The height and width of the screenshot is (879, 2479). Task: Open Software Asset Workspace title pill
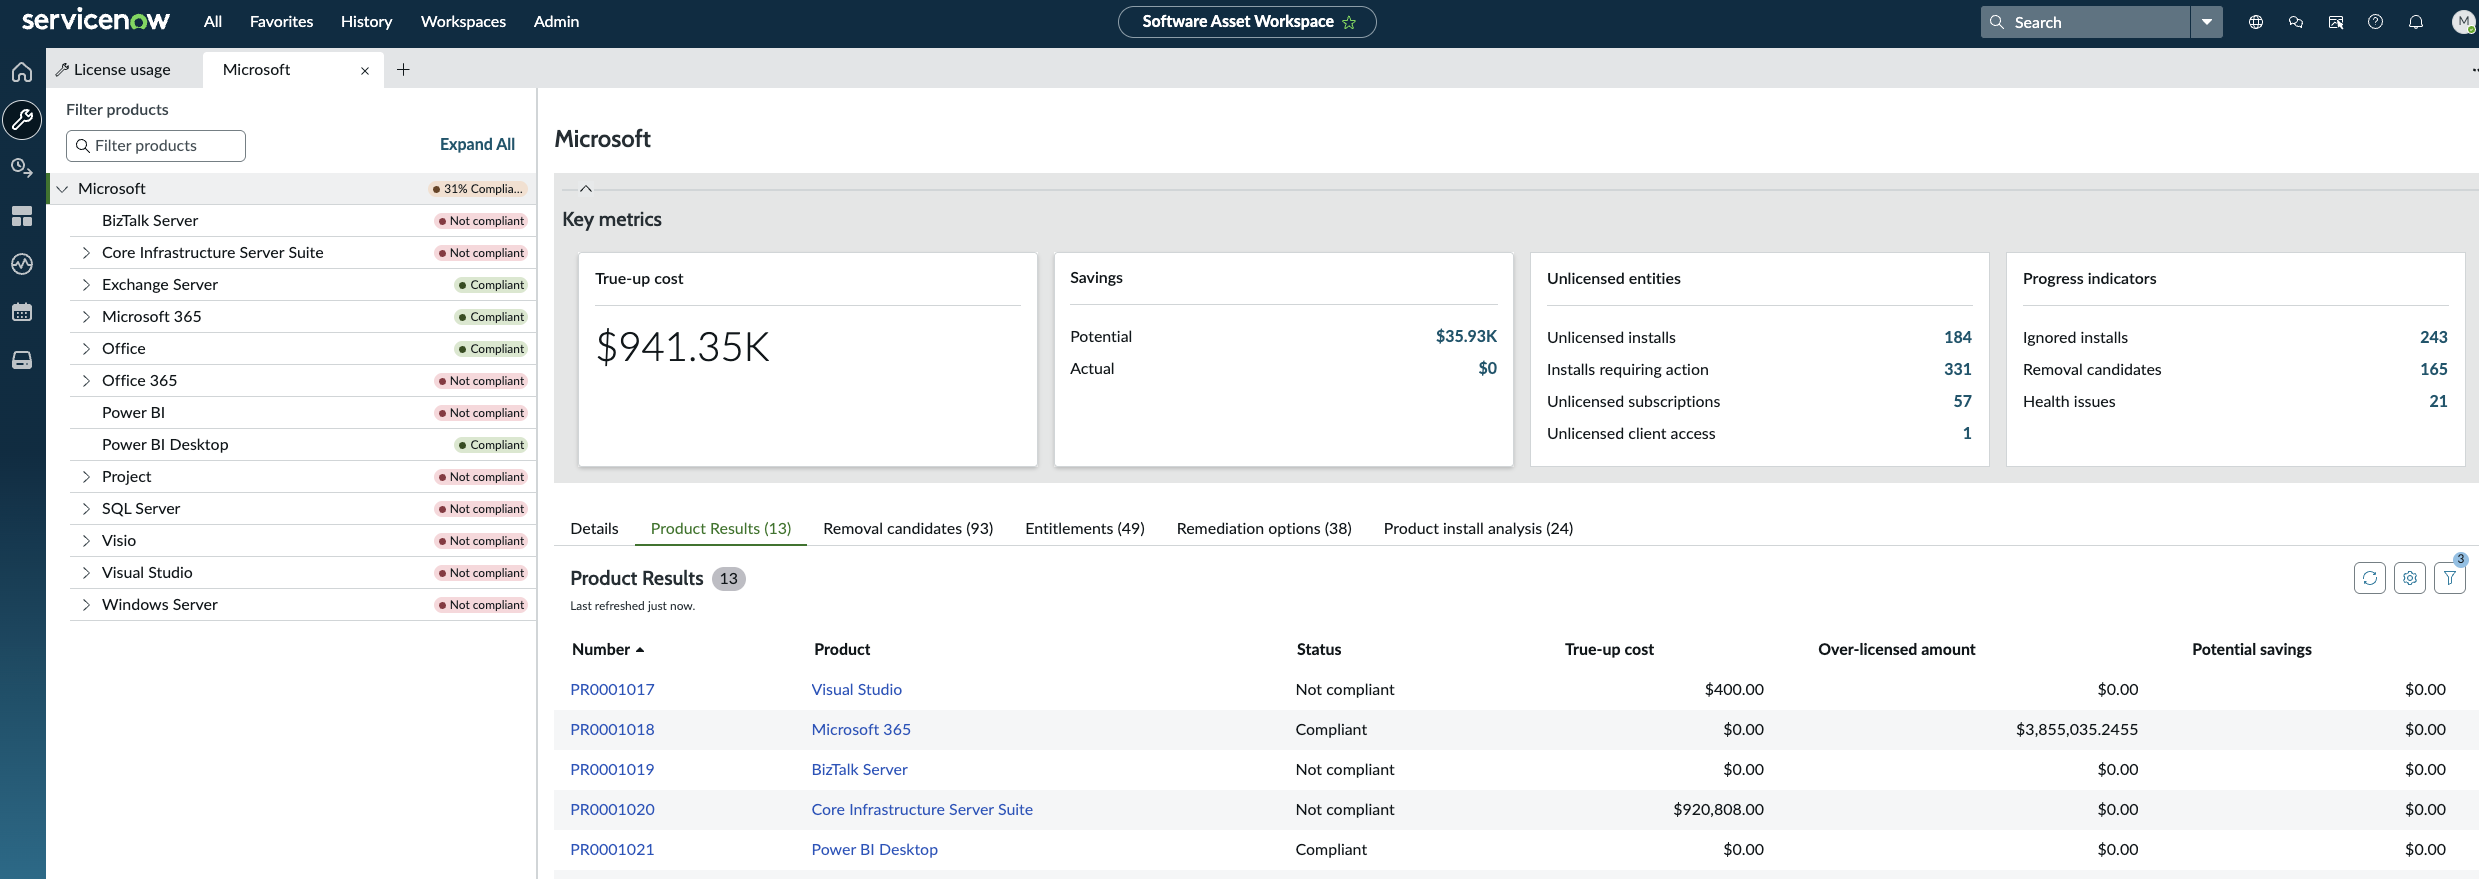pyautogui.click(x=1247, y=22)
